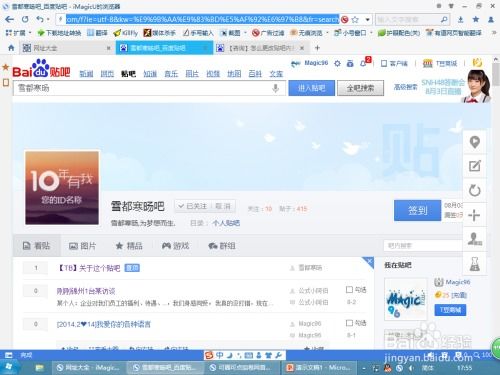This screenshot has height=375, width=500.
Task: Click the 下载地址转换 toolbar extension
Action: (x=59, y=33)
